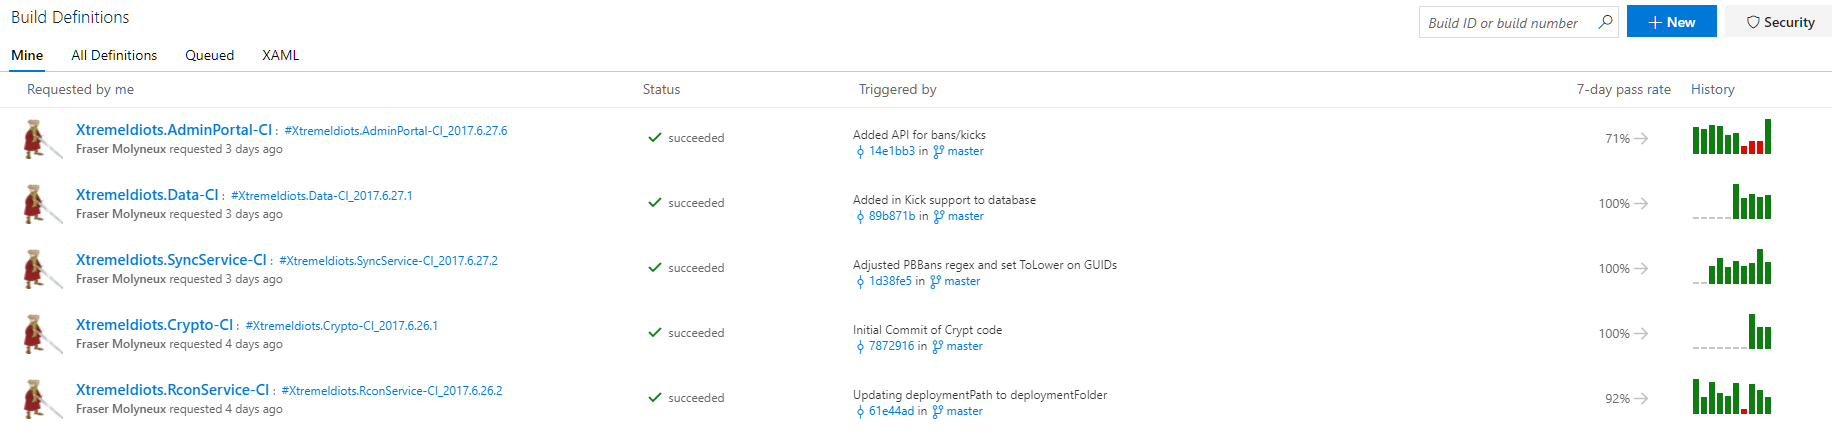Open Xtremeldiots.RconService-CI definition link
Viewport: 1832px width, 432px height.
[172, 390]
